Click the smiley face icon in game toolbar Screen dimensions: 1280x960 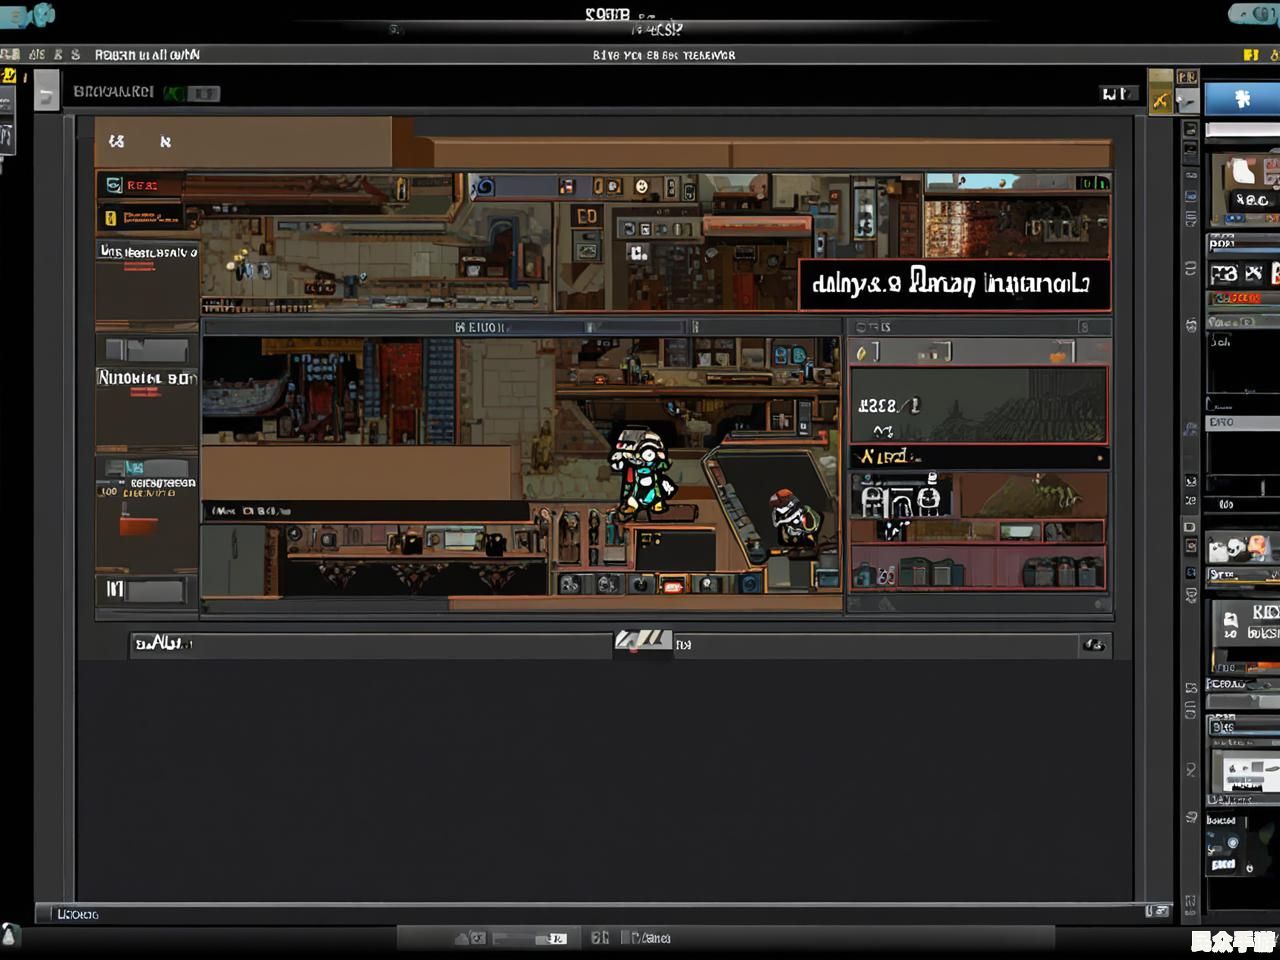(641, 187)
